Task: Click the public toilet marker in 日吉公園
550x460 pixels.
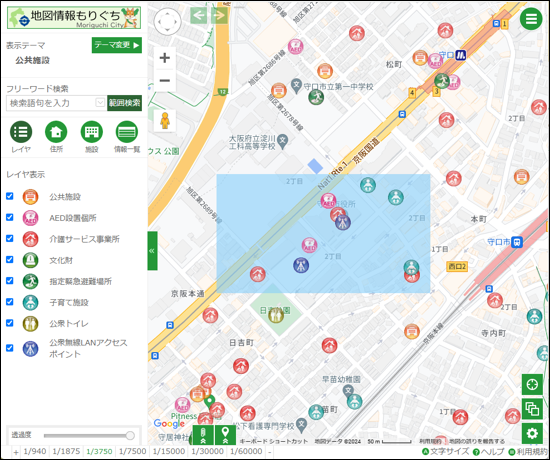Action: coord(276,315)
